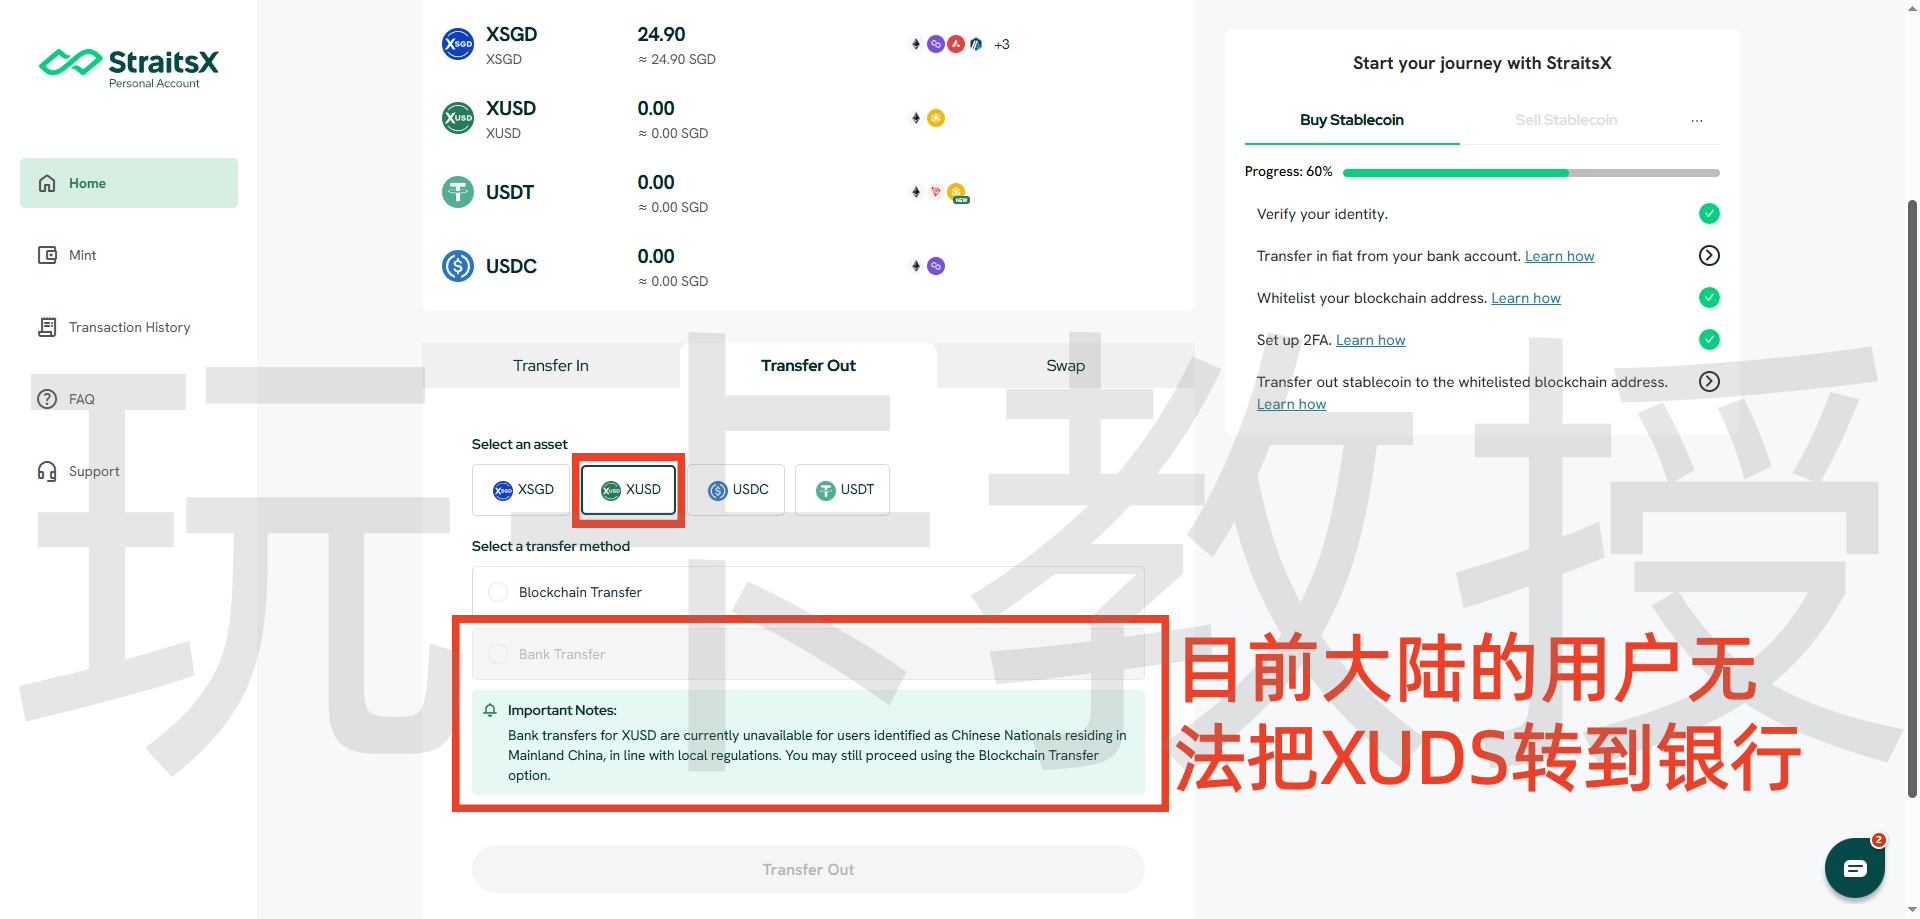Open the three-dots more options menu
Viewport: 1920px width, 919px height.
tap(1696, 120)
